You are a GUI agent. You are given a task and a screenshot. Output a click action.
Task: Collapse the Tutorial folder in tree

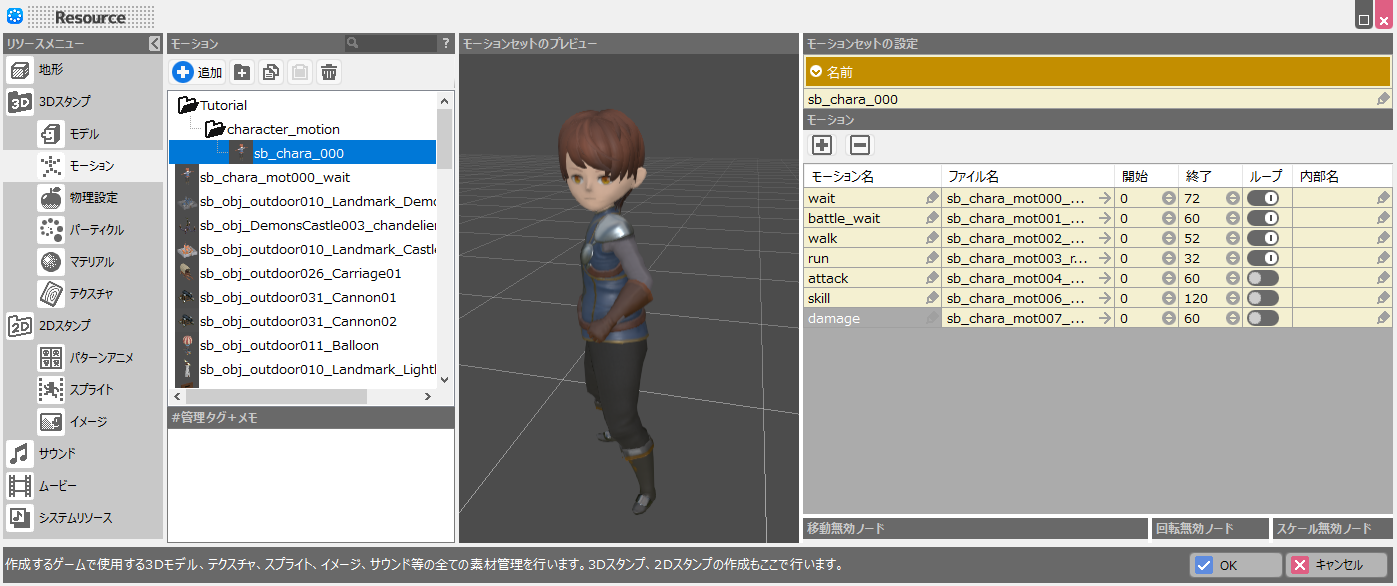(187, 105)
